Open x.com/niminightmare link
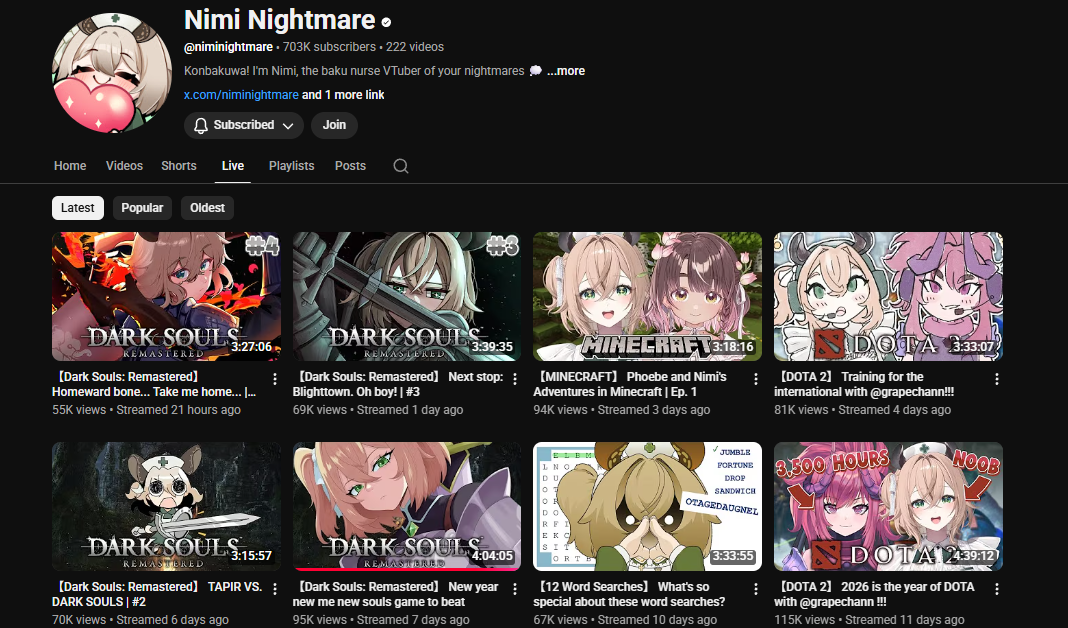1068x628 pixels. point(241,95)
